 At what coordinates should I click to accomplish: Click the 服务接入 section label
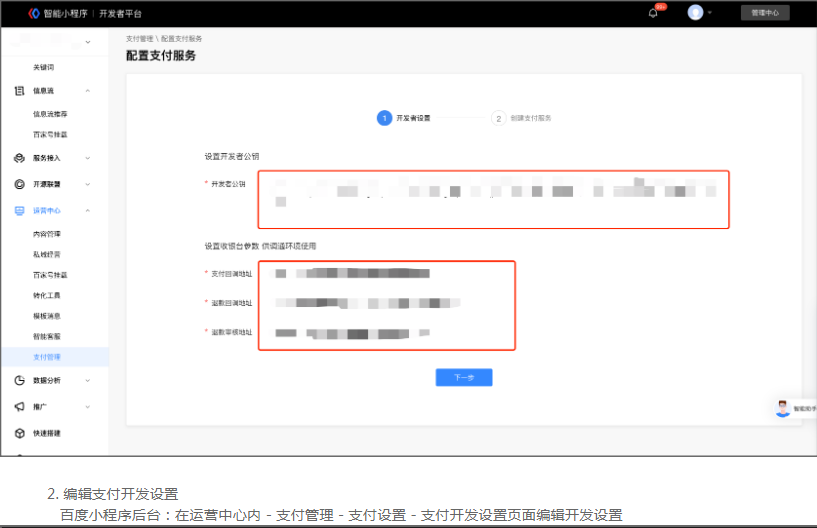coord(46,158)
